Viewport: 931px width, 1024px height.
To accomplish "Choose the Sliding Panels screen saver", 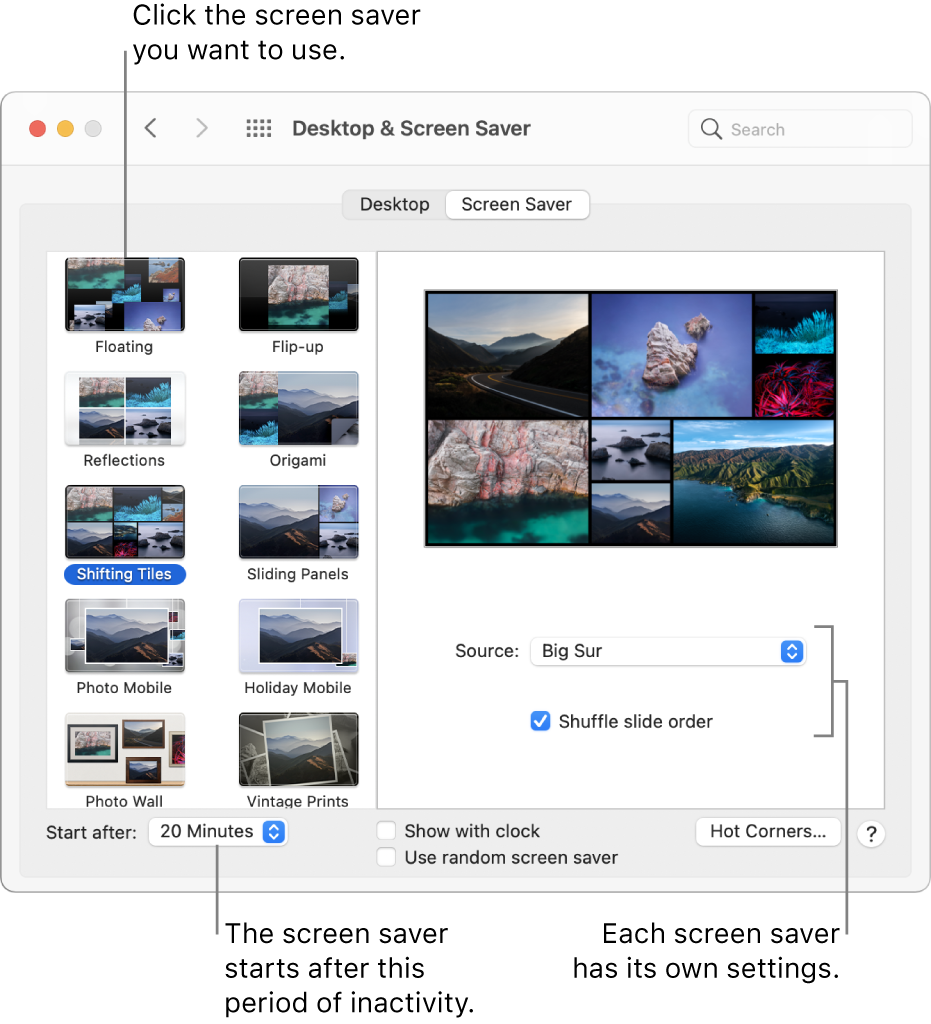I will (298, 522).
